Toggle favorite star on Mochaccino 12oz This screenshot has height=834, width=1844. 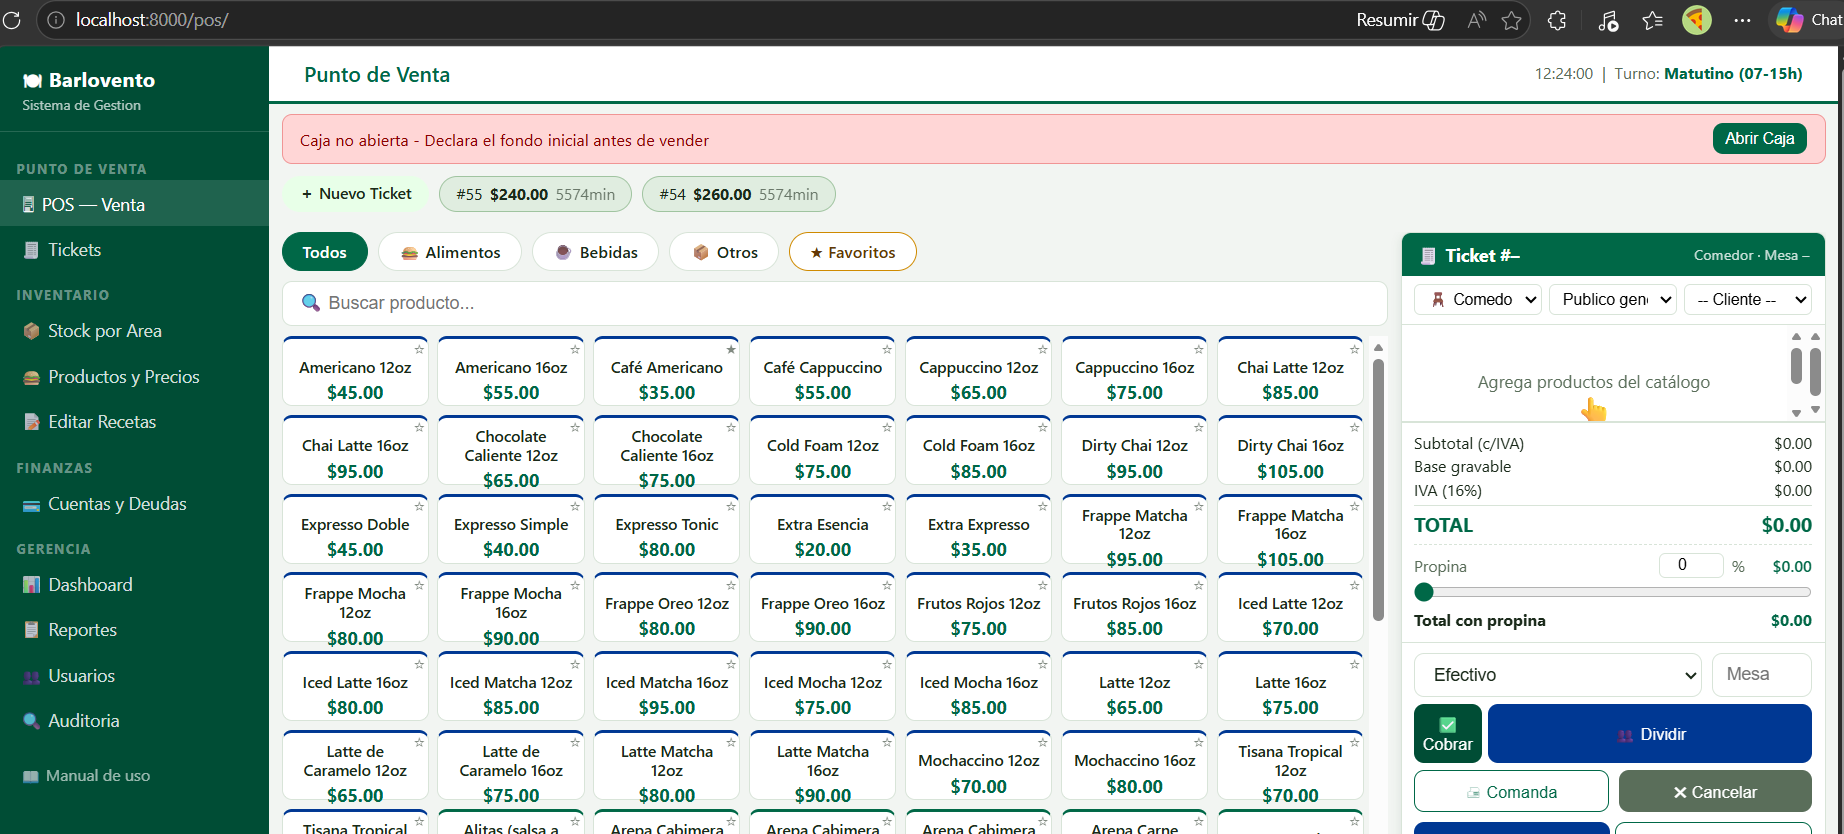point(1043,742)
